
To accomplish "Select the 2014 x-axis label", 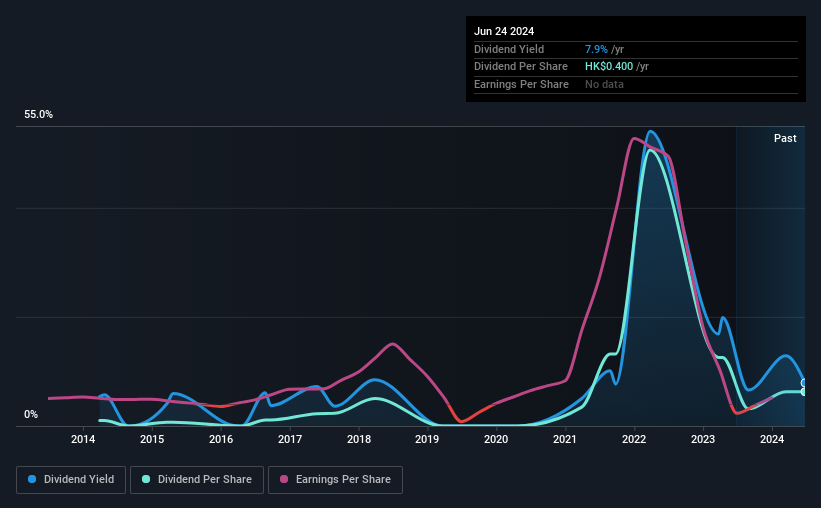I will click(x=83, y=439).
